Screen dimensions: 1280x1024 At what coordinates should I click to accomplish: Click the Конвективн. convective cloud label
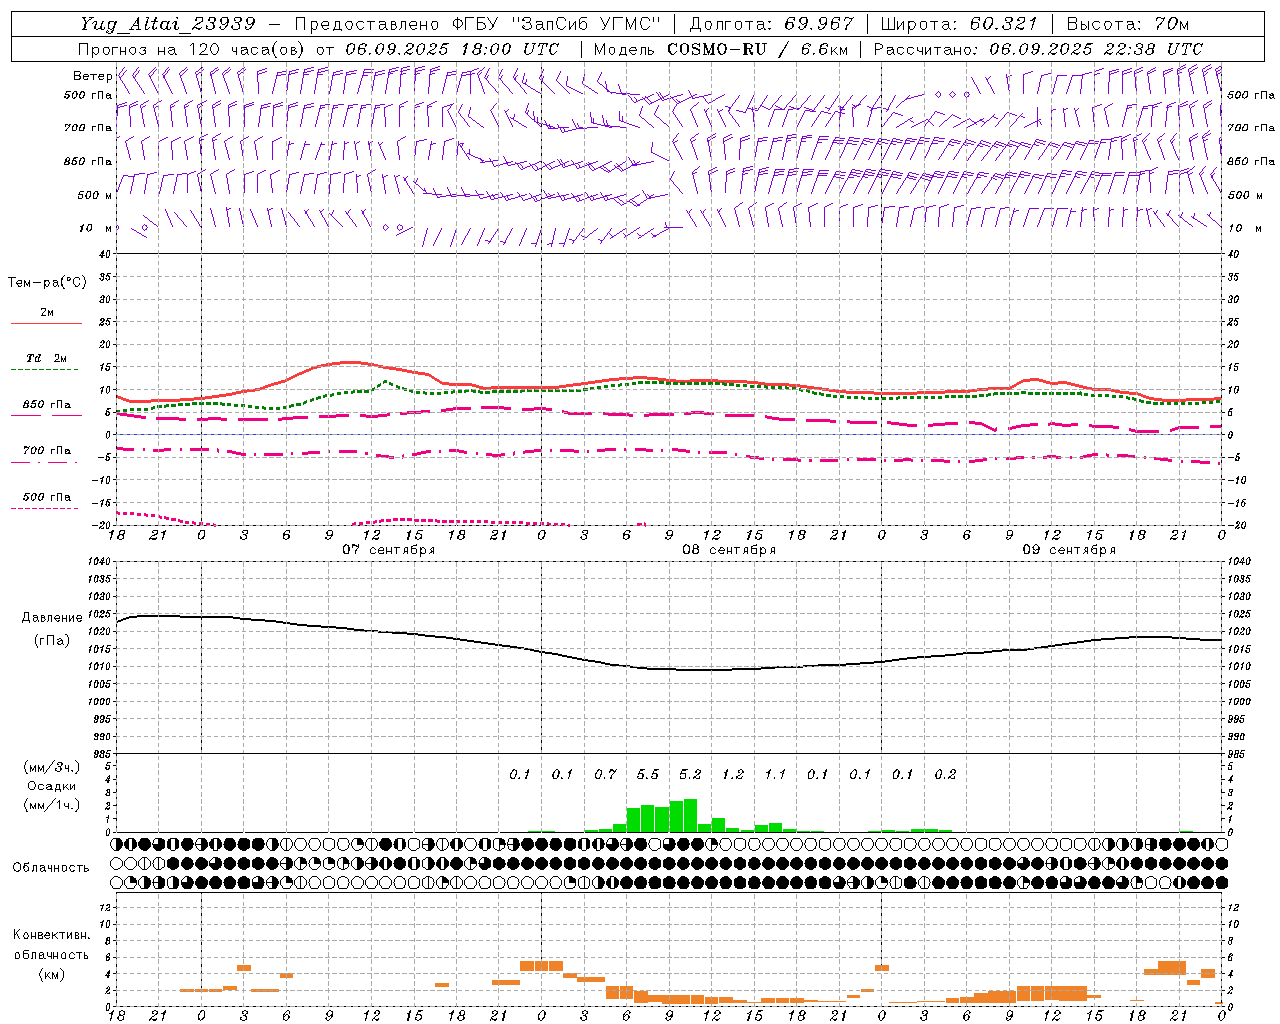[x=51, y=935]
